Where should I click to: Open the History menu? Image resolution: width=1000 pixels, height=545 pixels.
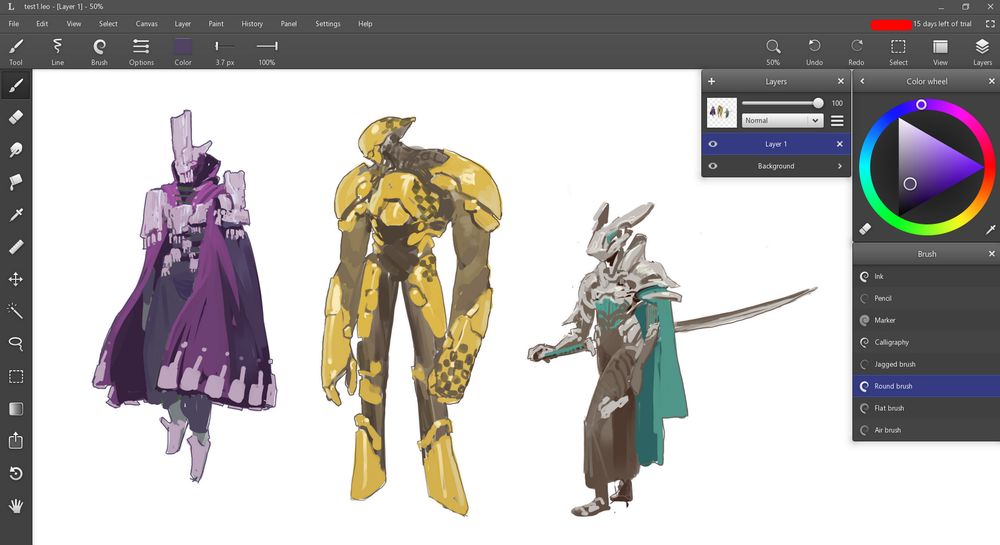252,24
